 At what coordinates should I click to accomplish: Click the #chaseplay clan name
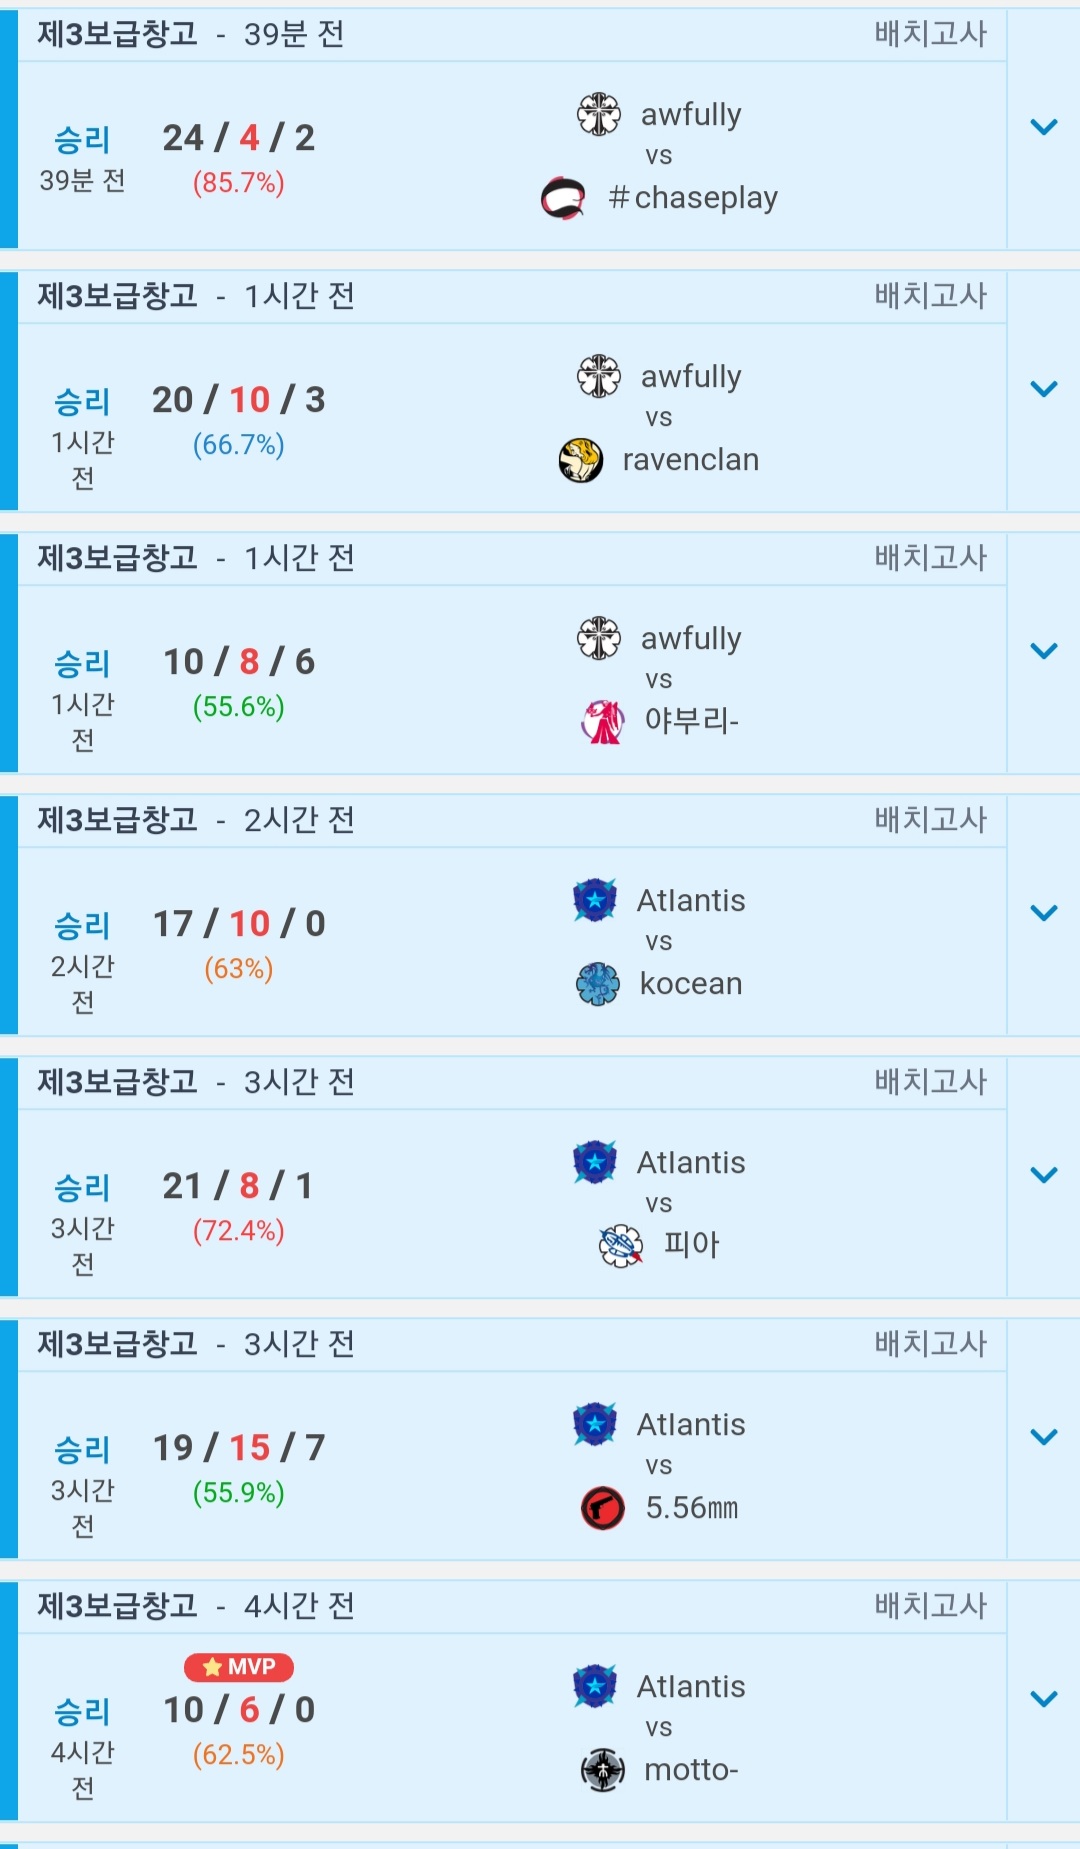click(x=693, y=198)
